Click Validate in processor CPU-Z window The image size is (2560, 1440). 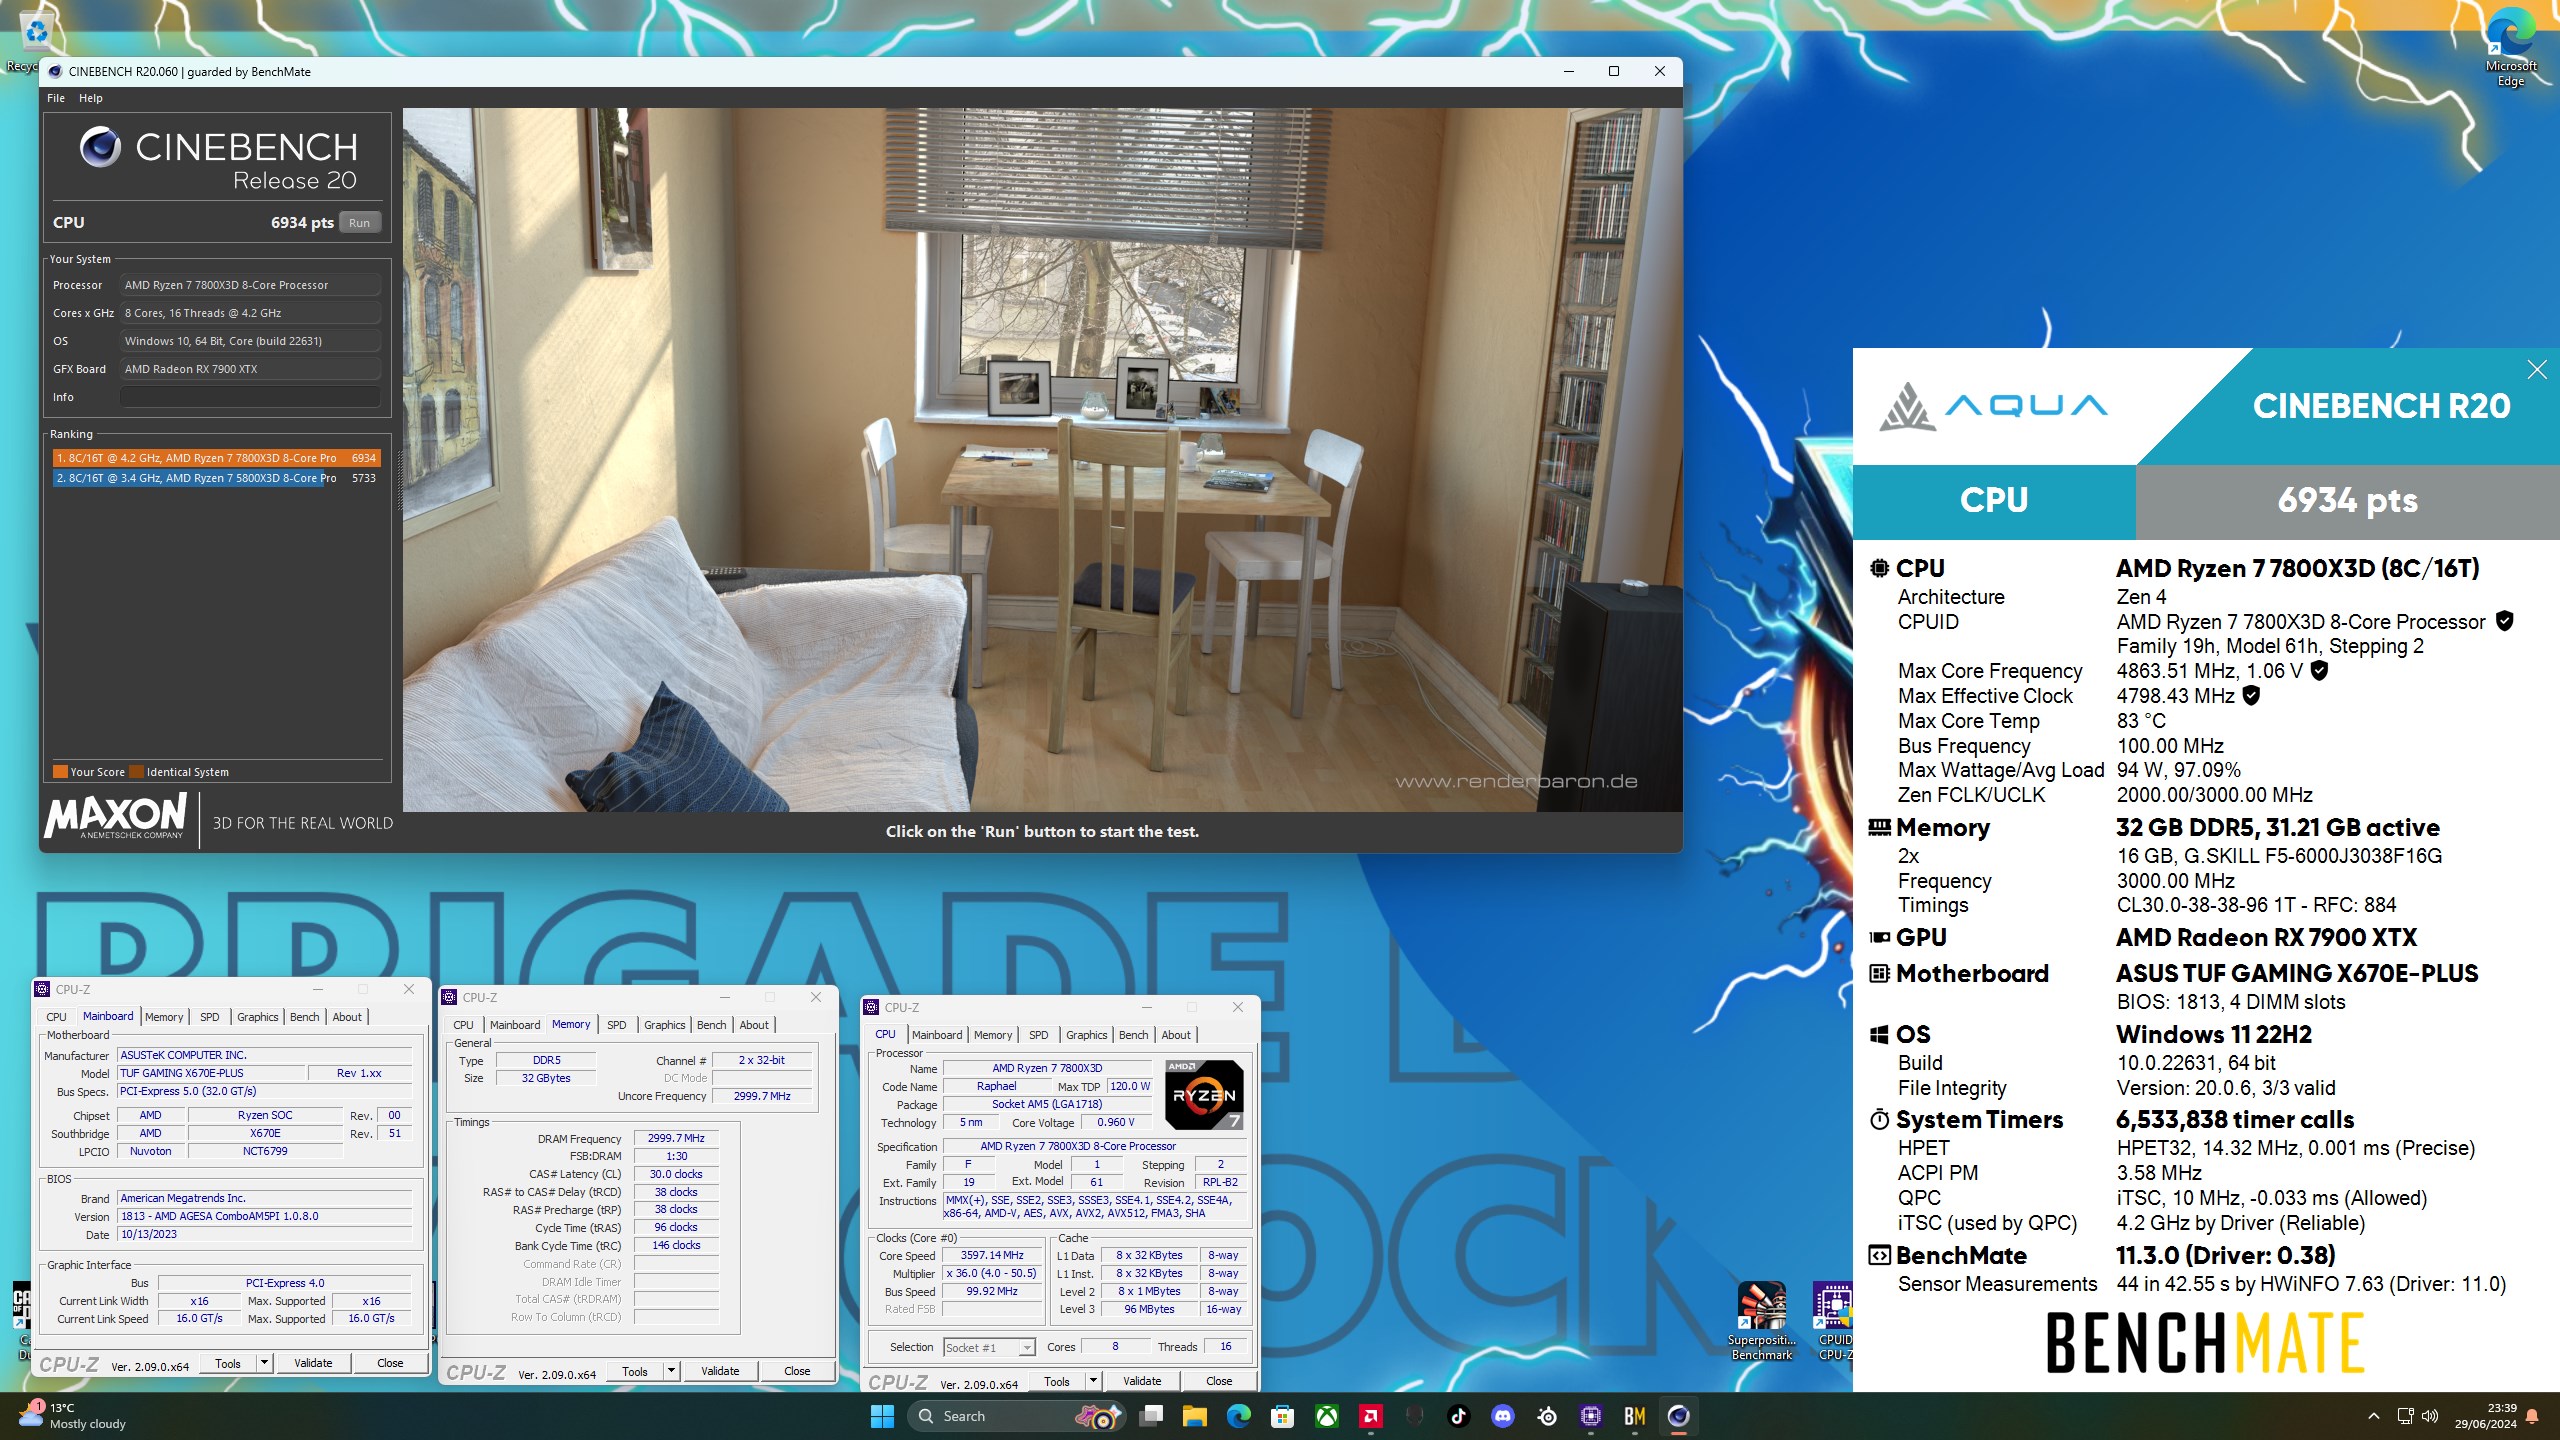1142,1381
